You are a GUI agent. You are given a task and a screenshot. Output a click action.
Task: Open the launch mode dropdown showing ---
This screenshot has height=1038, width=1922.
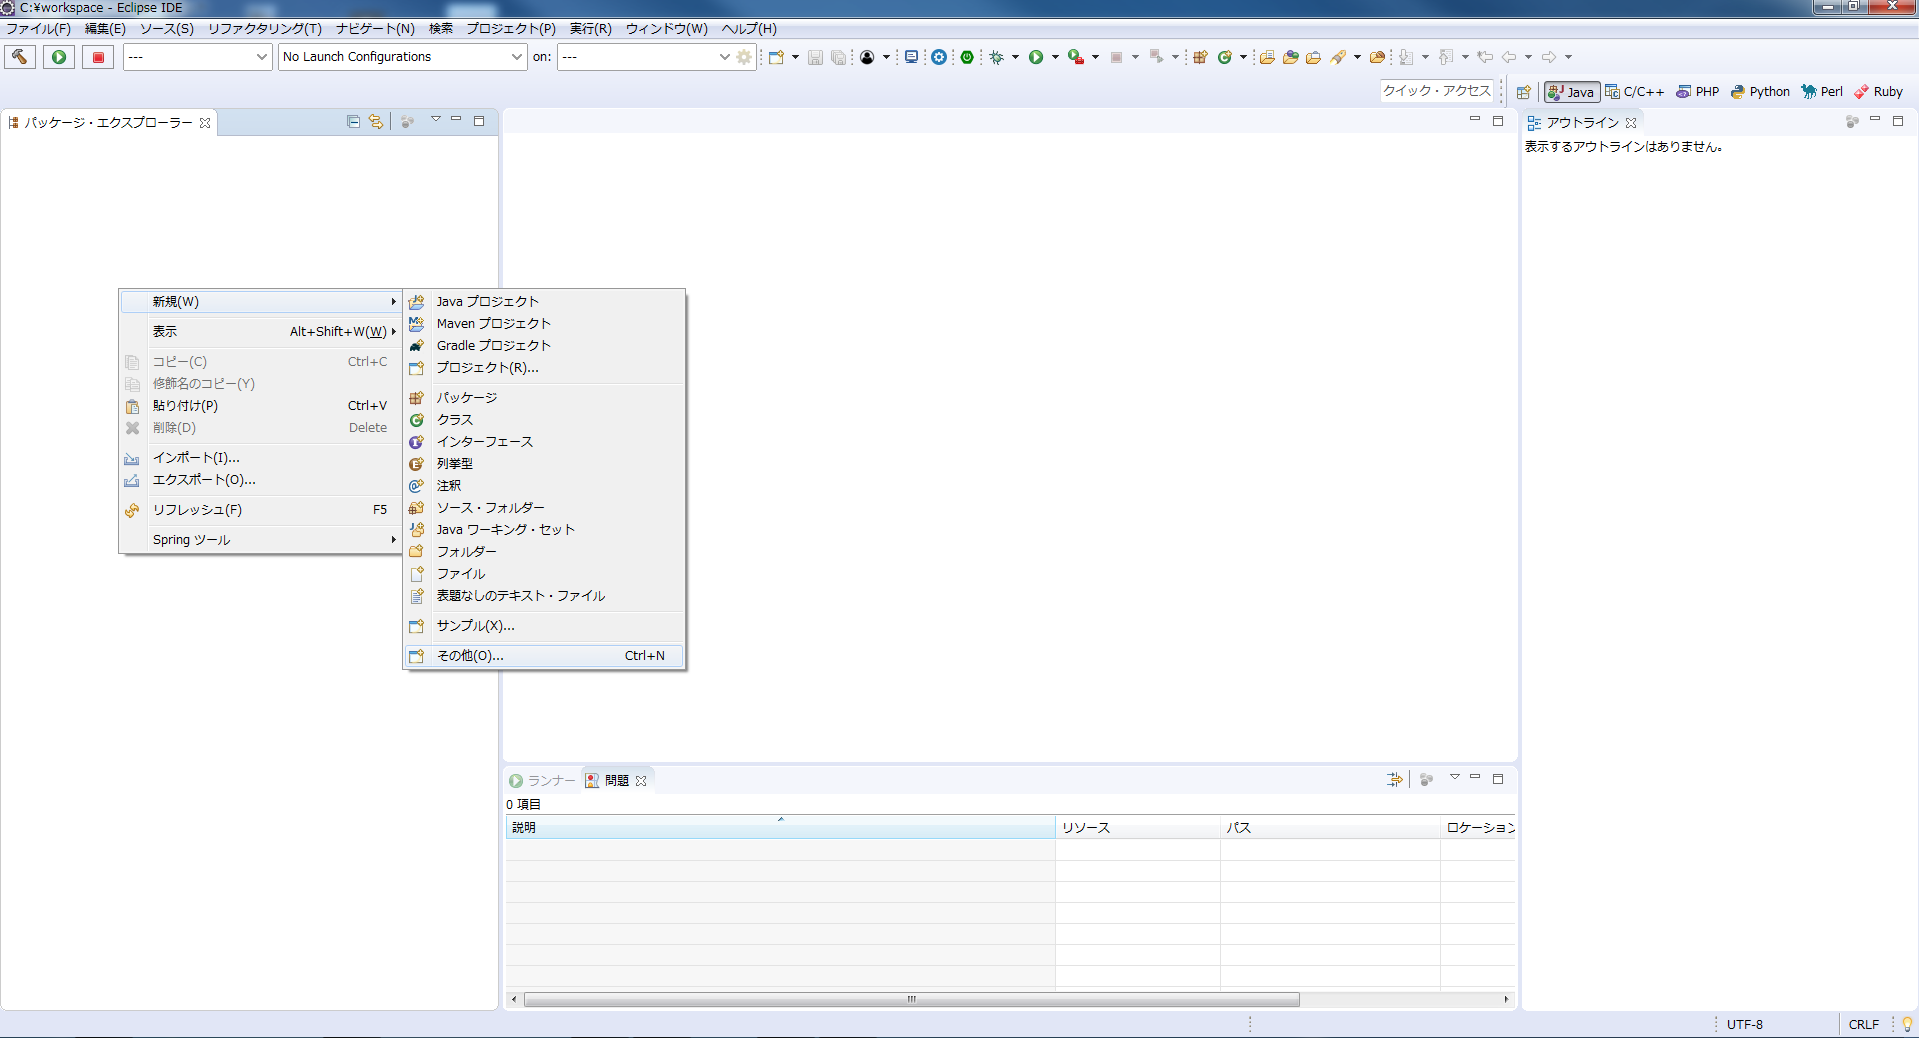(x=198, y=57)
